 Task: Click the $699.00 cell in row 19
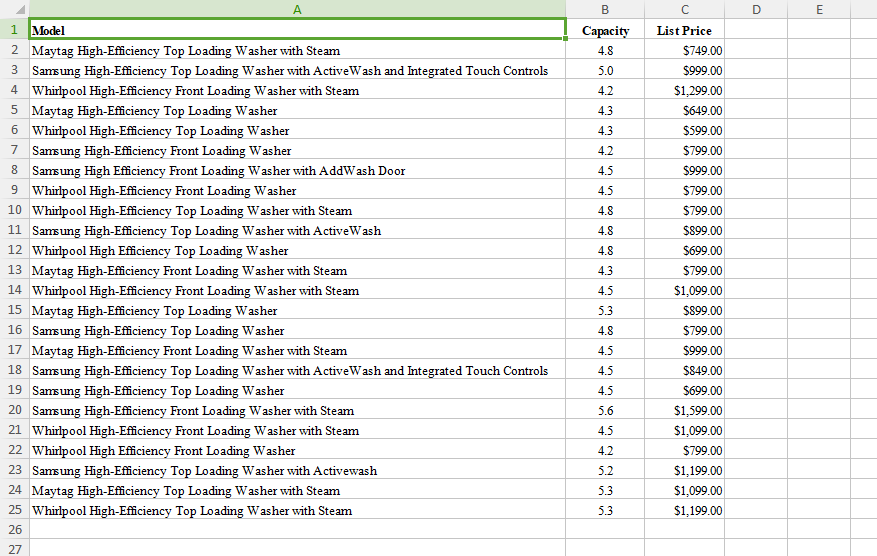[685, 390]
